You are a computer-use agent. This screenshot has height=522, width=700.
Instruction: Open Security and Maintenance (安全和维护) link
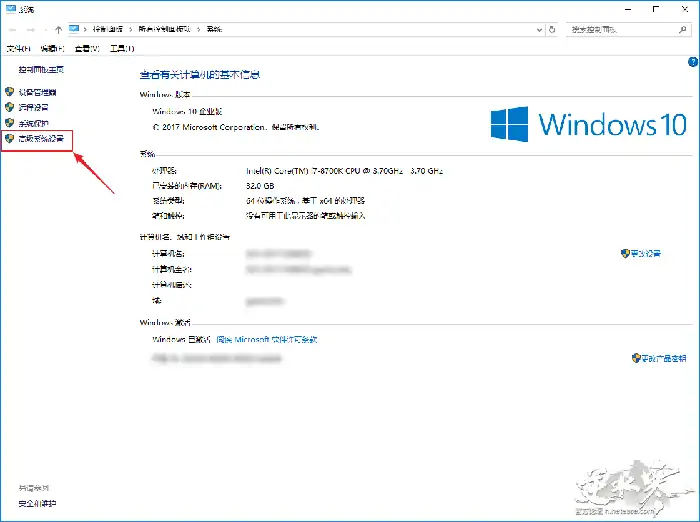tap(37, 504)
